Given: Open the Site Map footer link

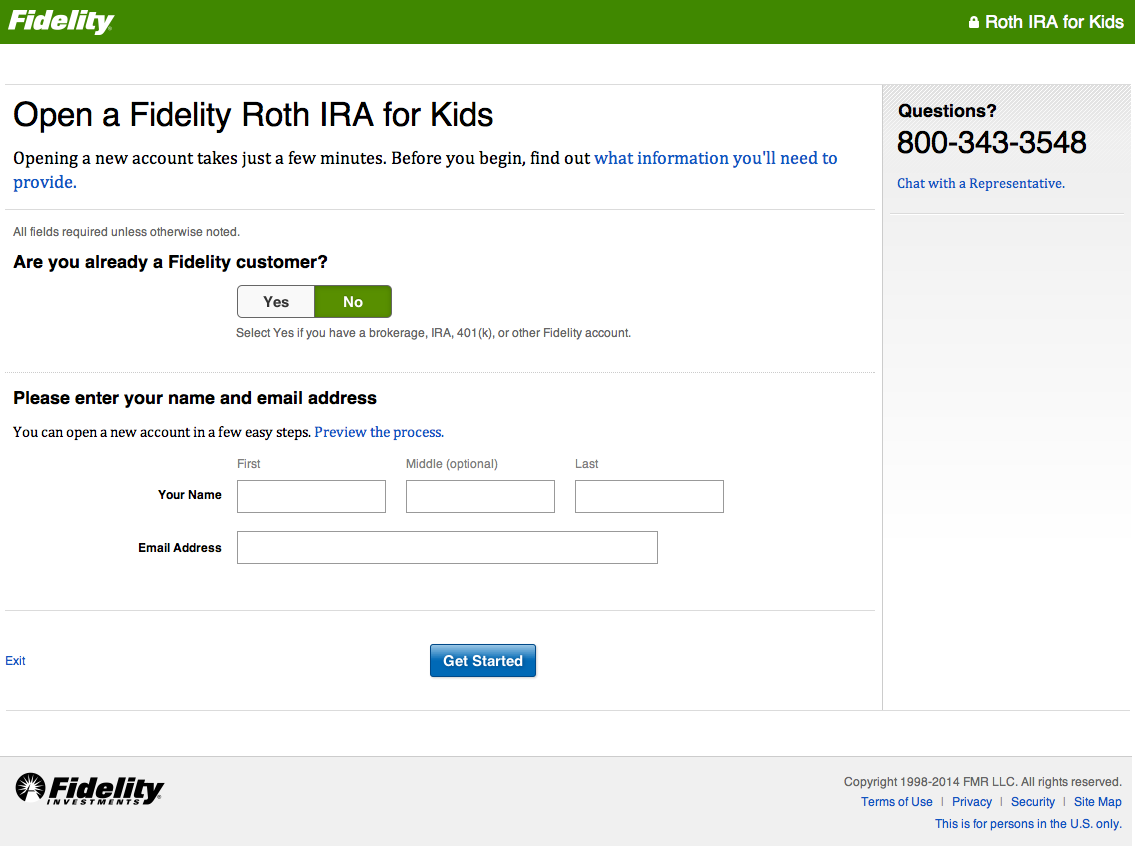Looking at the screenshot, I should [1097, 802].
